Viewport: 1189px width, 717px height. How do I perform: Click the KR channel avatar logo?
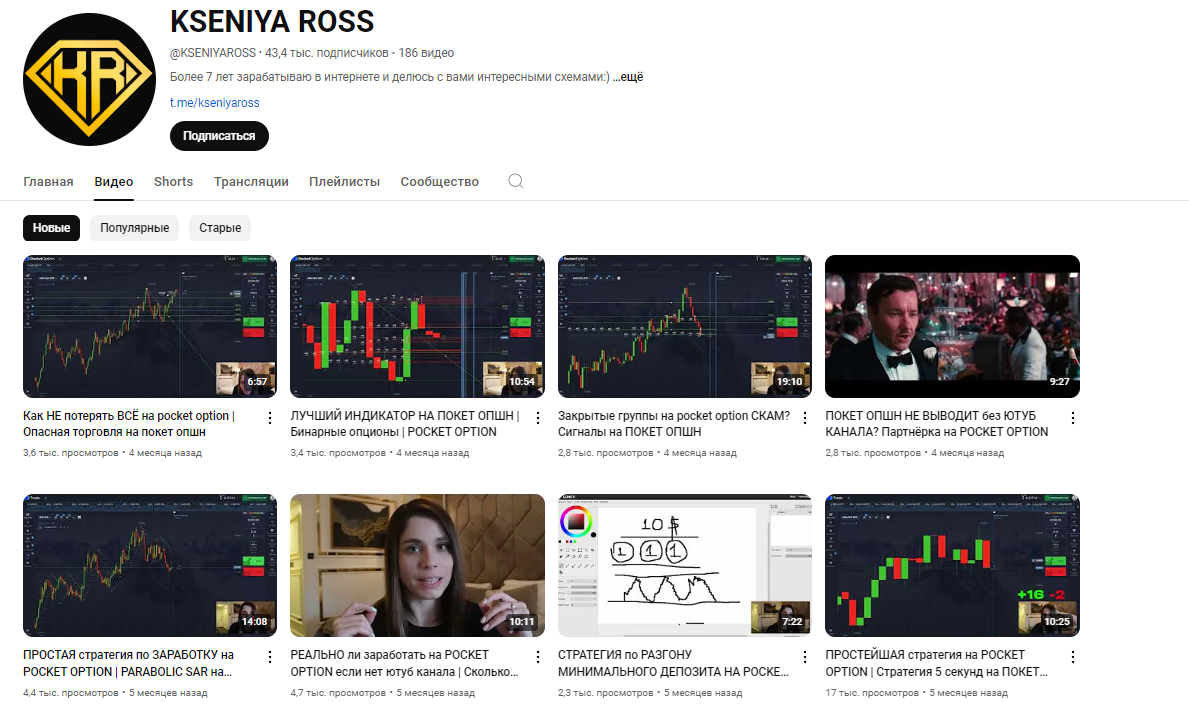(x=89, y=80)
